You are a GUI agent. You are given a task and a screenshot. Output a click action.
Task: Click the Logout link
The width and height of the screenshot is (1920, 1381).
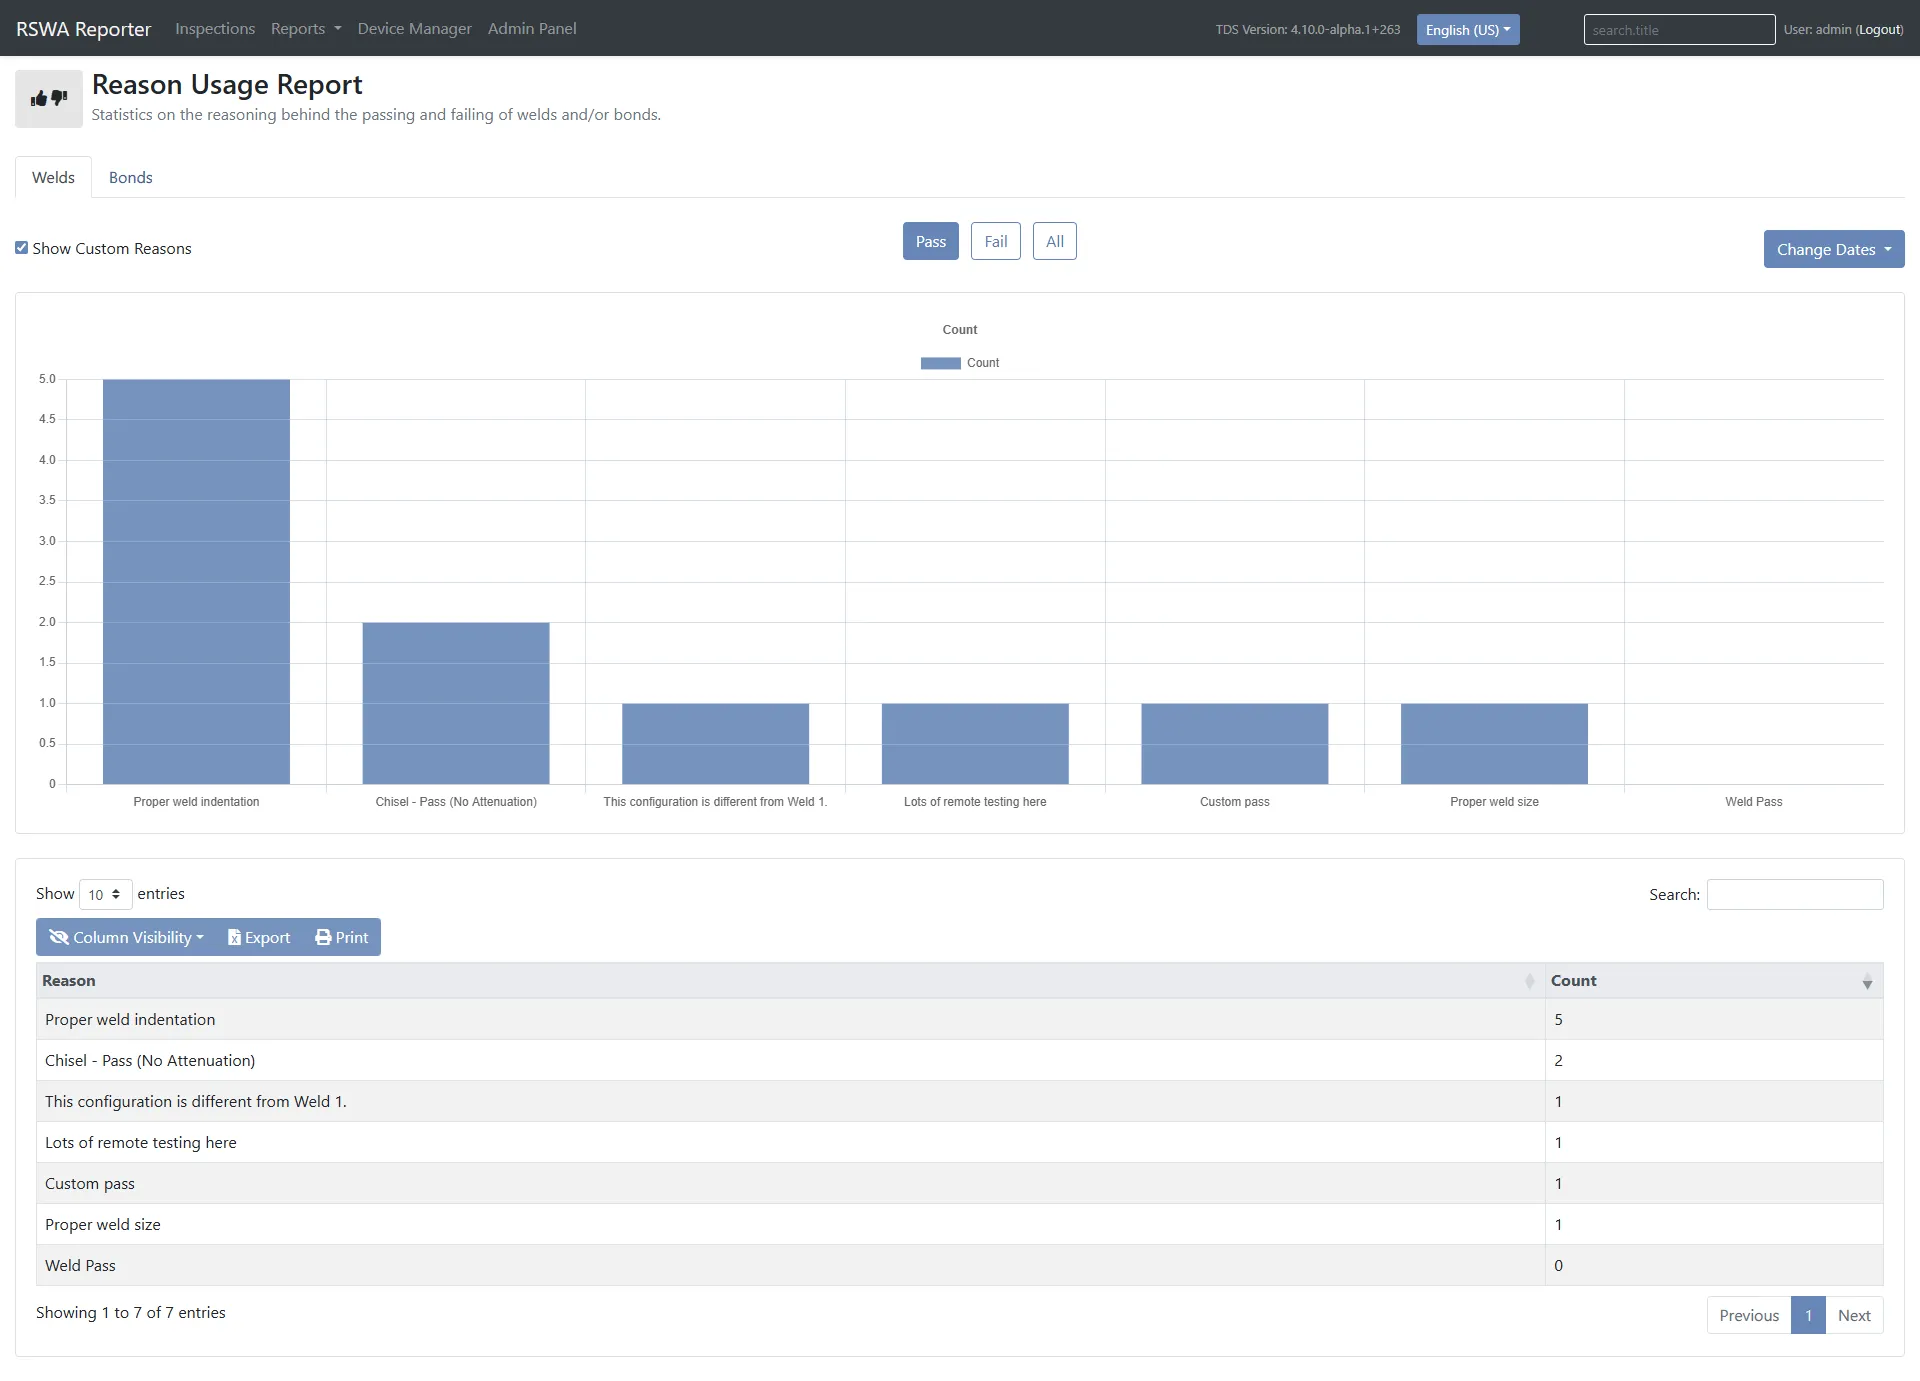tap(1879, 29)
